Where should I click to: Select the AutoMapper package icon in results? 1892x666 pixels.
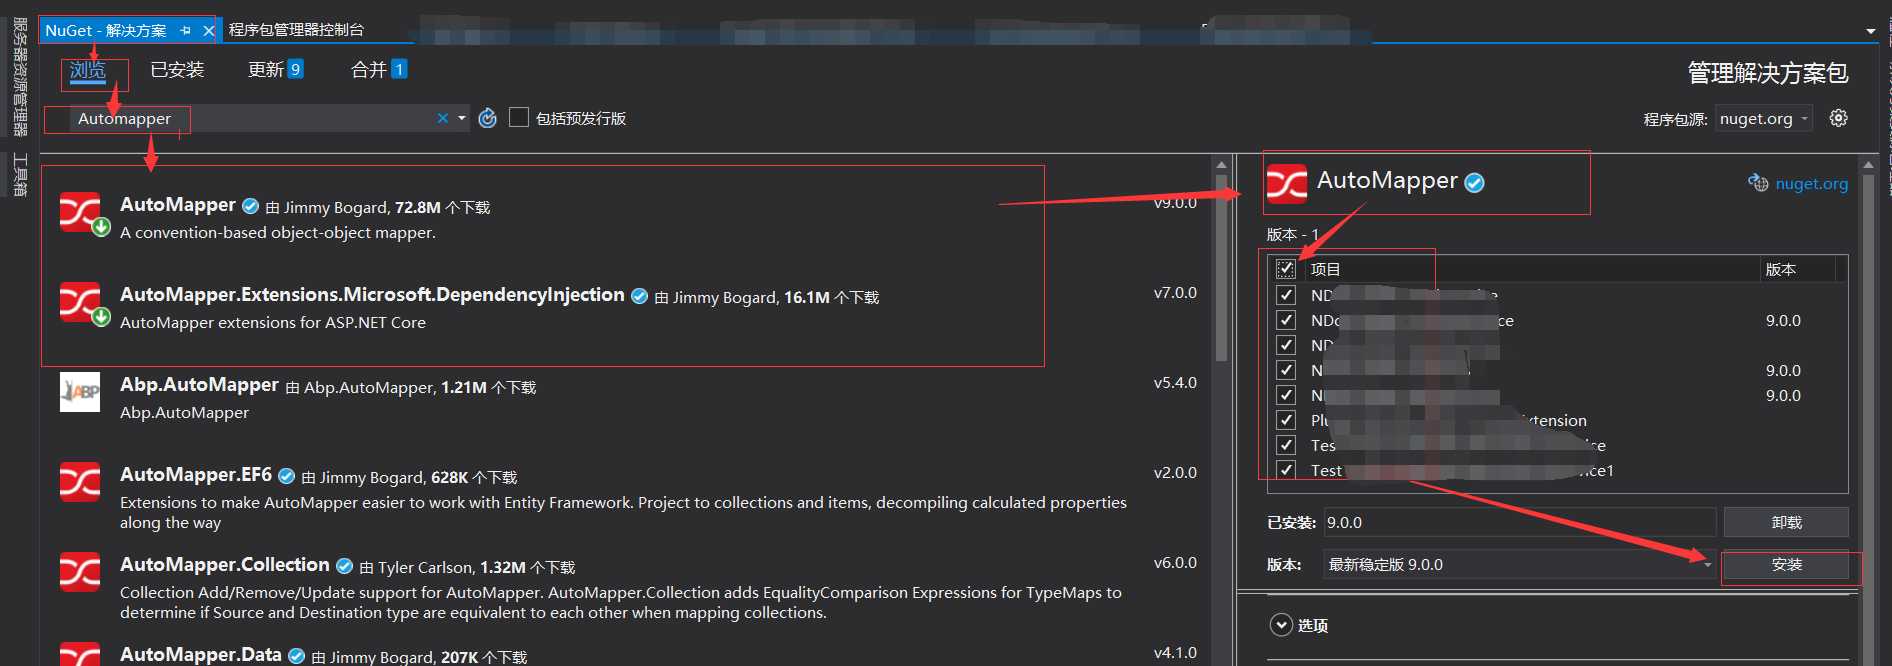80,212
